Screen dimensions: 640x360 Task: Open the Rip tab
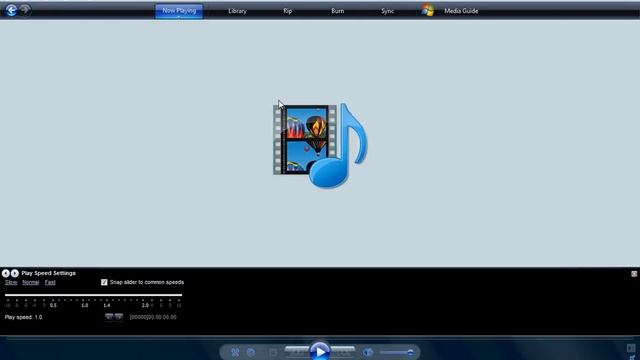[x=287, y=11]
